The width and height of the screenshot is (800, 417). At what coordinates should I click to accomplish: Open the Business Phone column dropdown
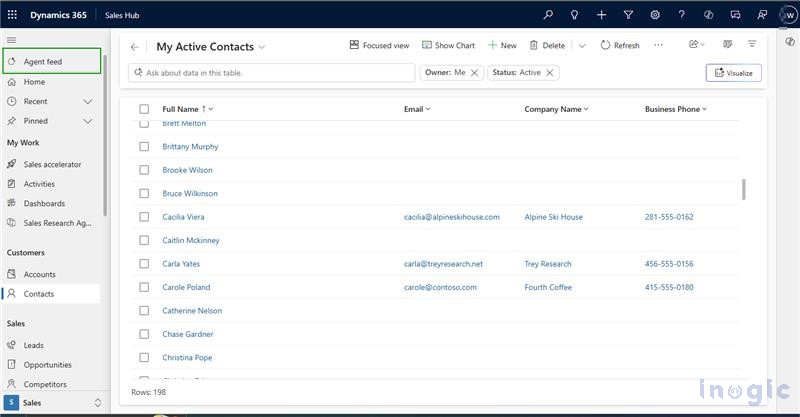pos(705,109)
